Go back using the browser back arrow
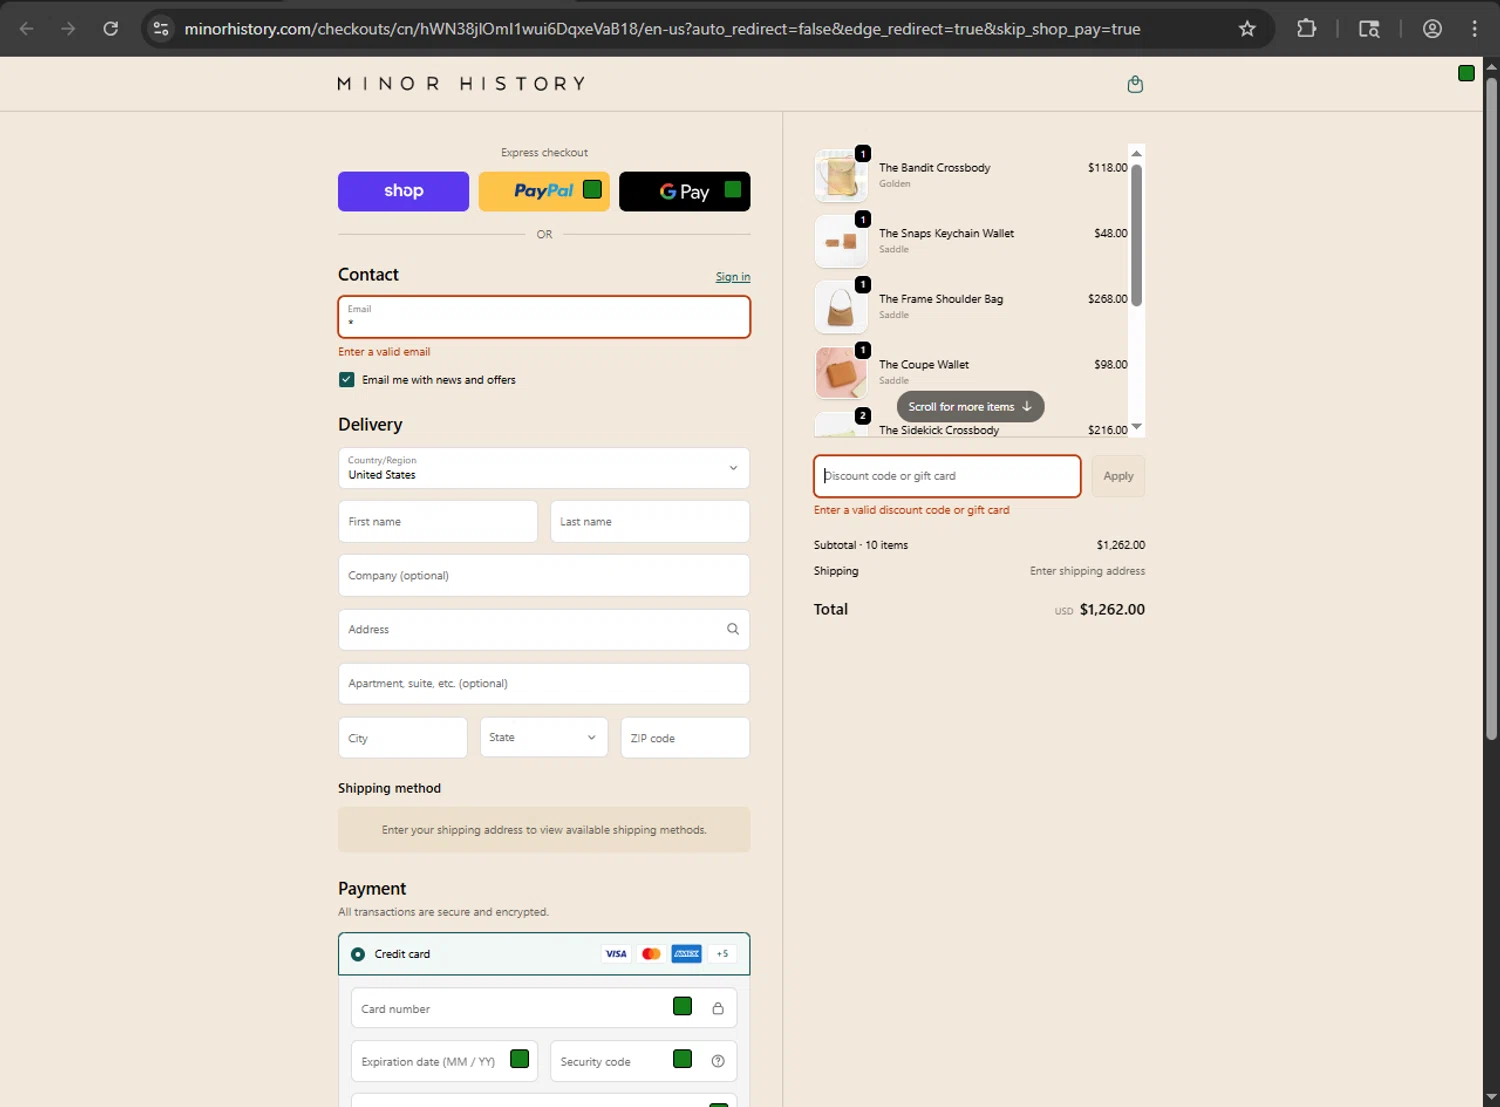Image resolution: width=1500 pixels, height=1107 pixels. [27, 29]
